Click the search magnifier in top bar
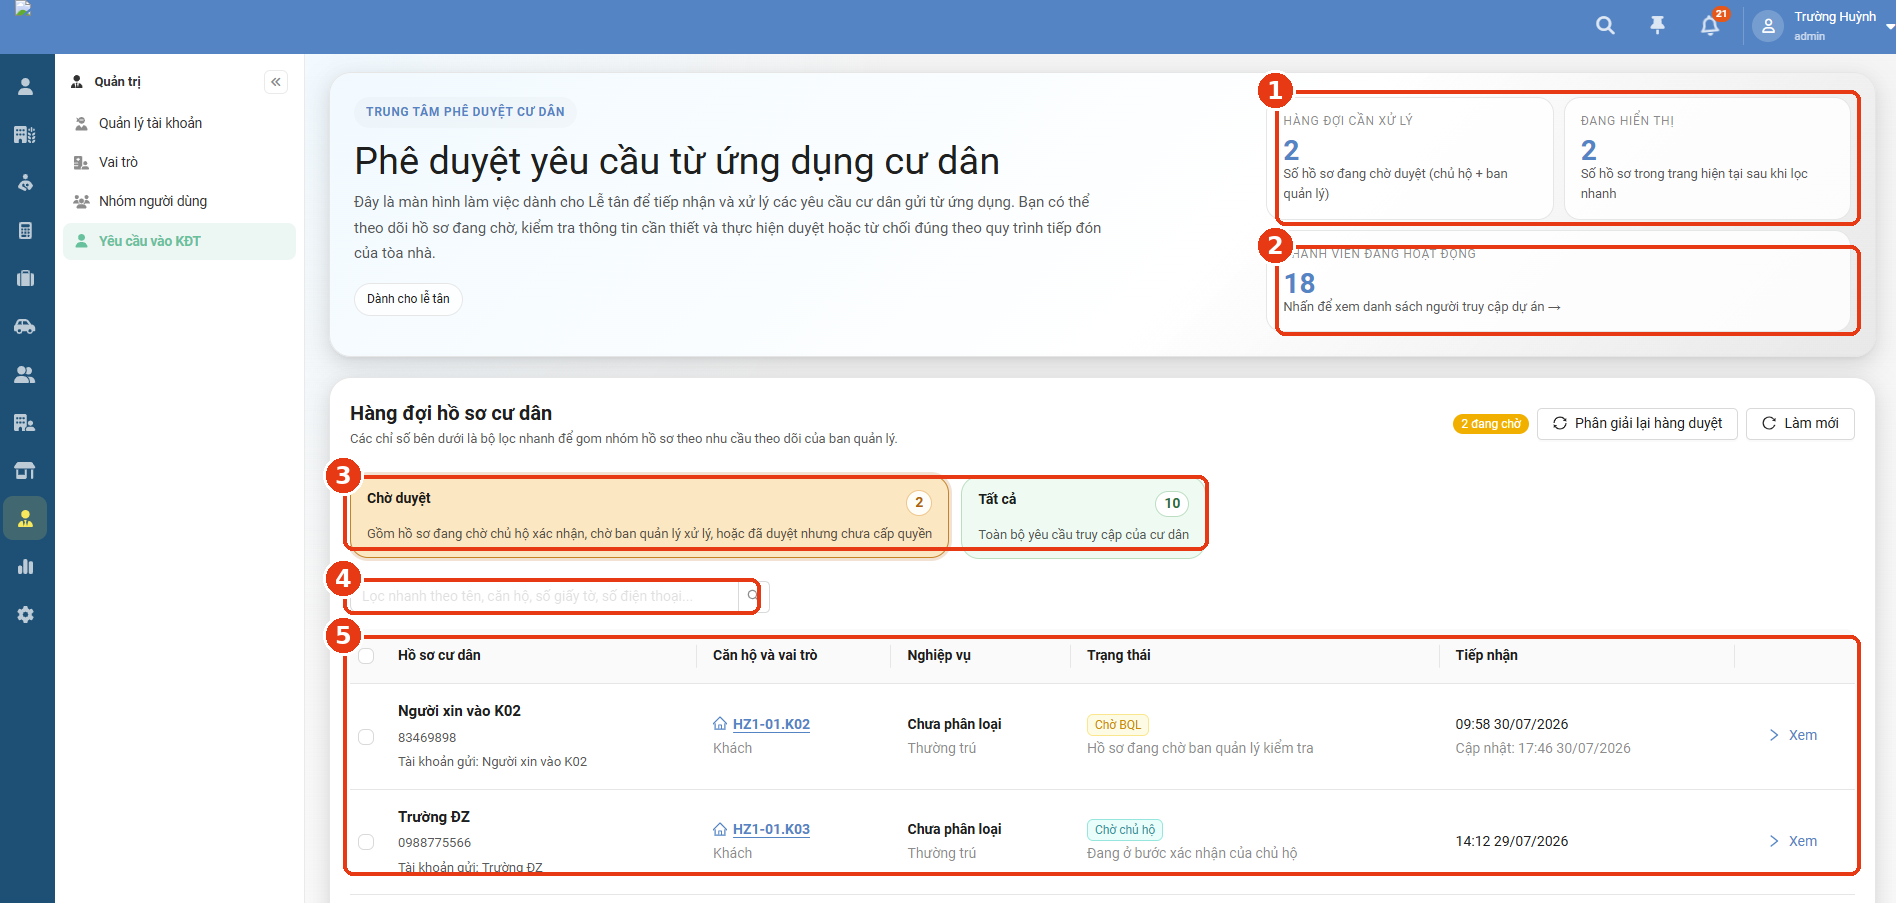This screenshot has height=903, width=1896. (x=1605, y=26)
